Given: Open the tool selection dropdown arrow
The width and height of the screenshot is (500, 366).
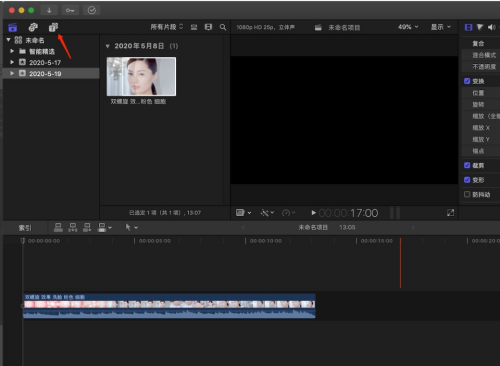Looking at the screenshot, I should tap(136, 228).
